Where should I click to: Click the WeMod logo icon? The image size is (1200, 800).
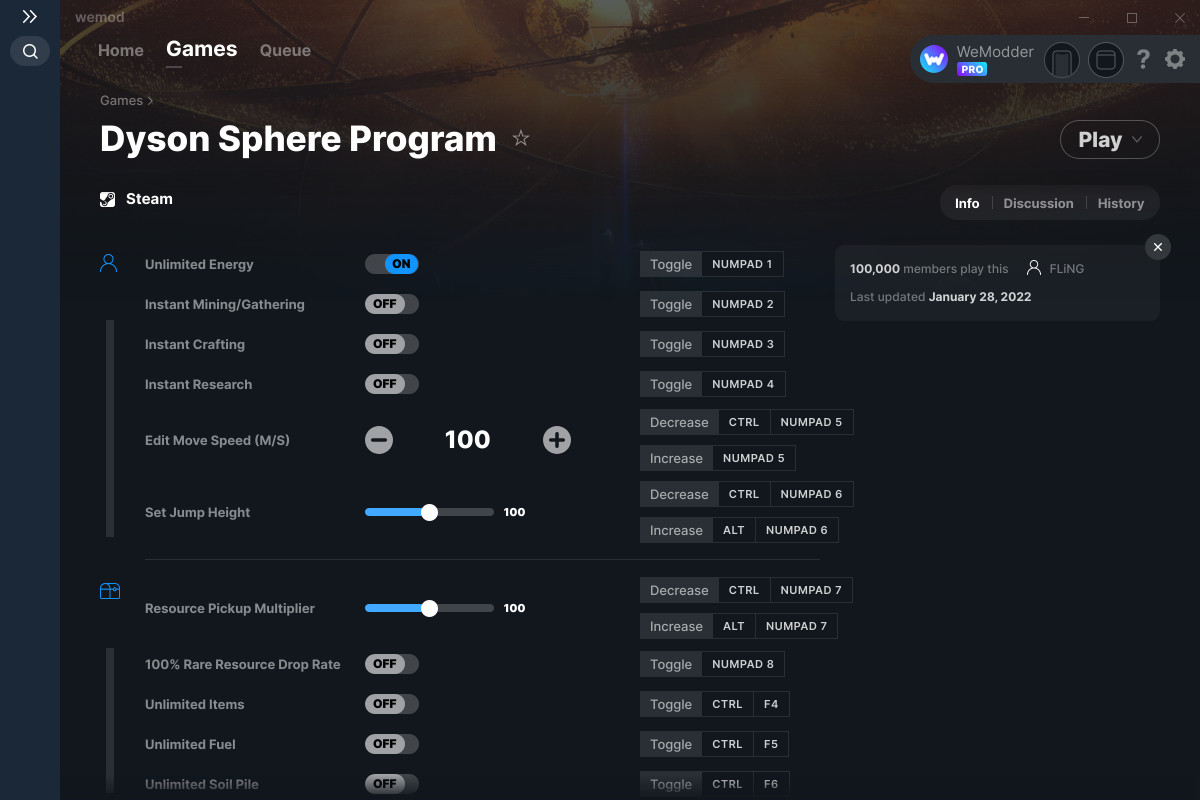click(933, 59)
